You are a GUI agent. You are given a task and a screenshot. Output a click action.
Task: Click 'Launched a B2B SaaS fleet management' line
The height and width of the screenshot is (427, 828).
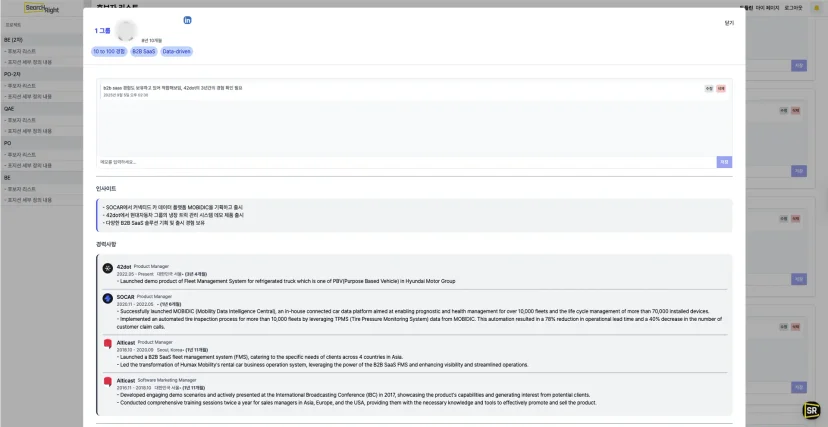[x=260, y=357]
